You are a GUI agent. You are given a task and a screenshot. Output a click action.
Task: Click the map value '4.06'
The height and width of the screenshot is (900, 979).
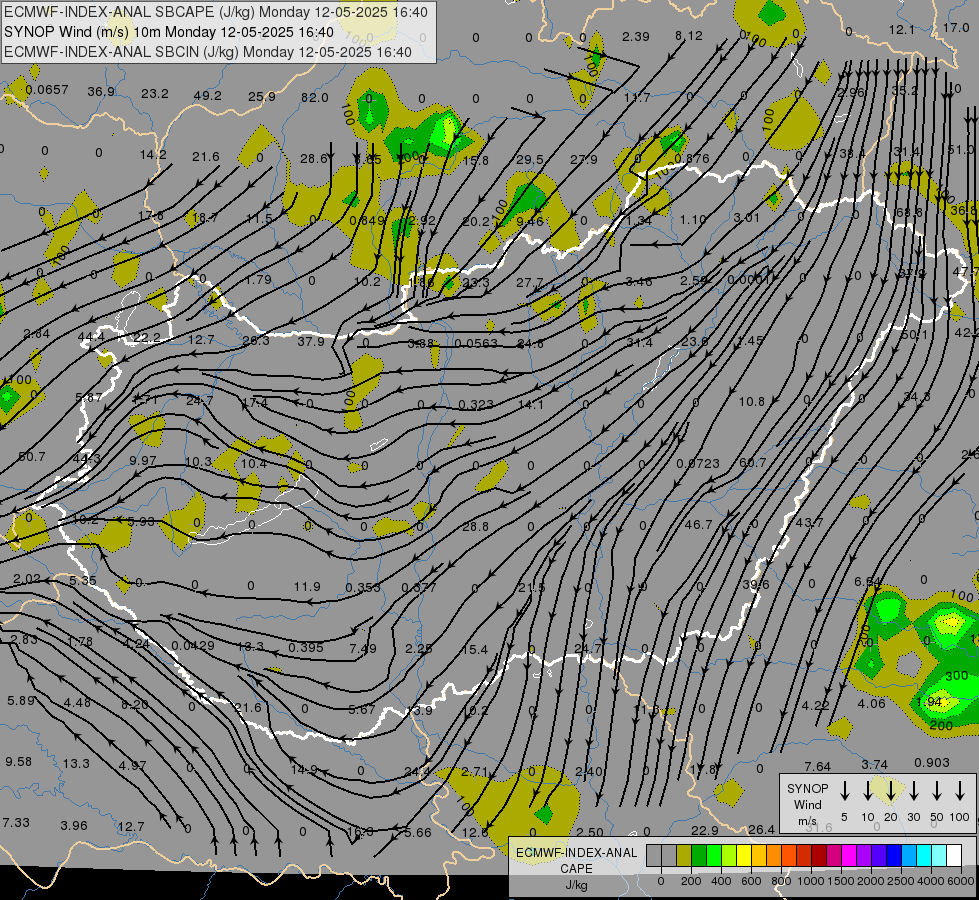coord(872,703)
